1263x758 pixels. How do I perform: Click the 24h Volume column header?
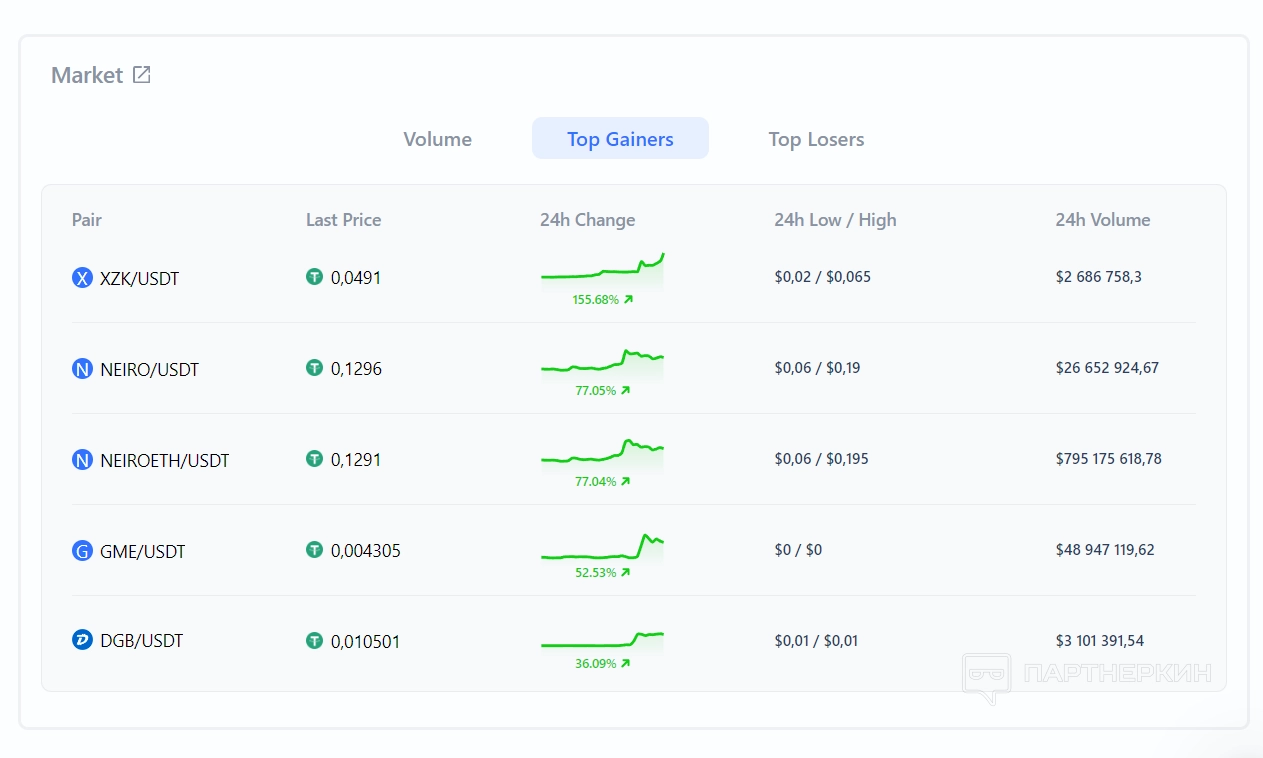(x=1102, y=220)
